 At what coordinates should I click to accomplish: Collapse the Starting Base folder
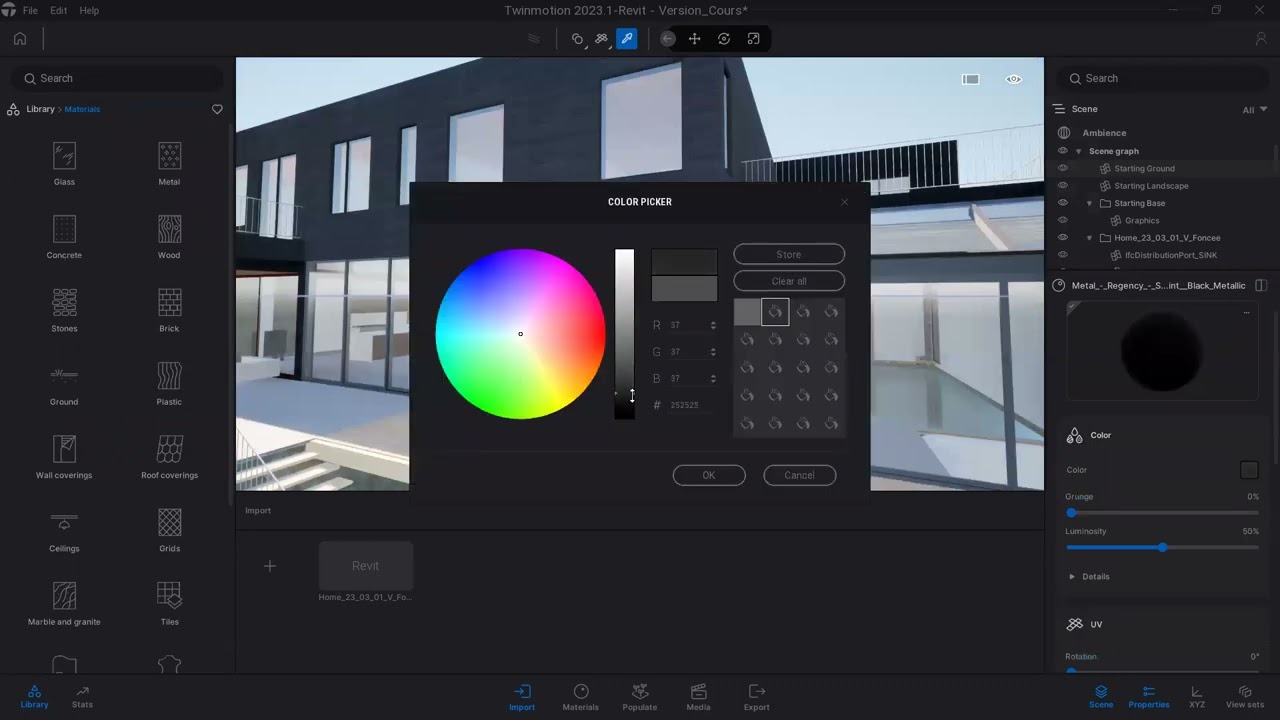point(1090,203)
